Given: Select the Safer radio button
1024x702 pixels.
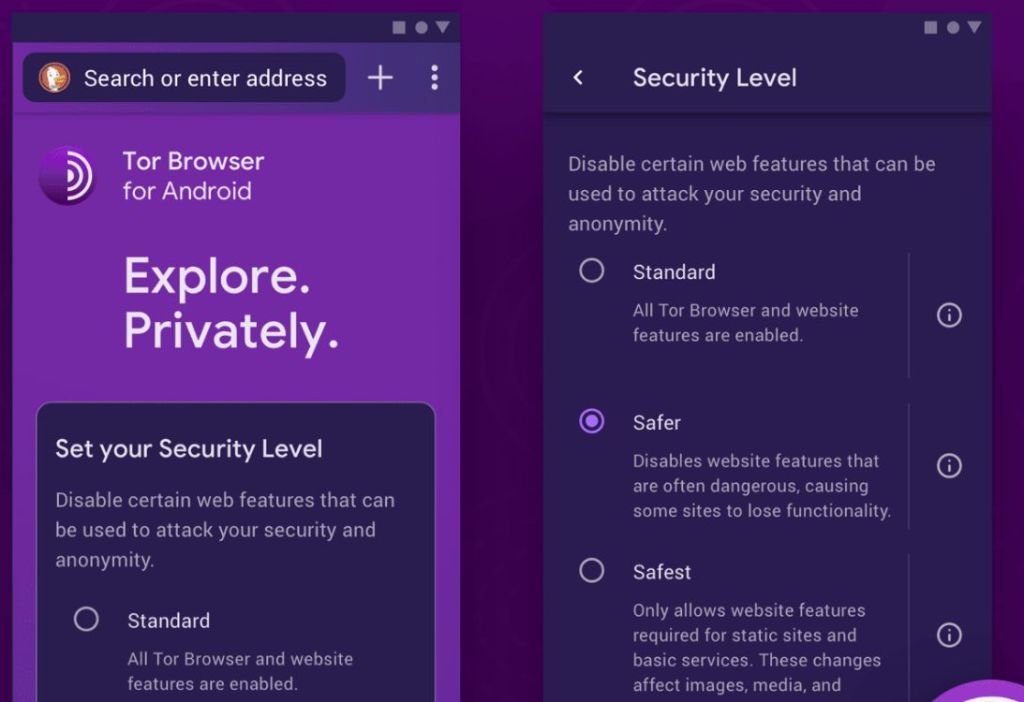Looking at the screenshot, I should click(592, 421).
